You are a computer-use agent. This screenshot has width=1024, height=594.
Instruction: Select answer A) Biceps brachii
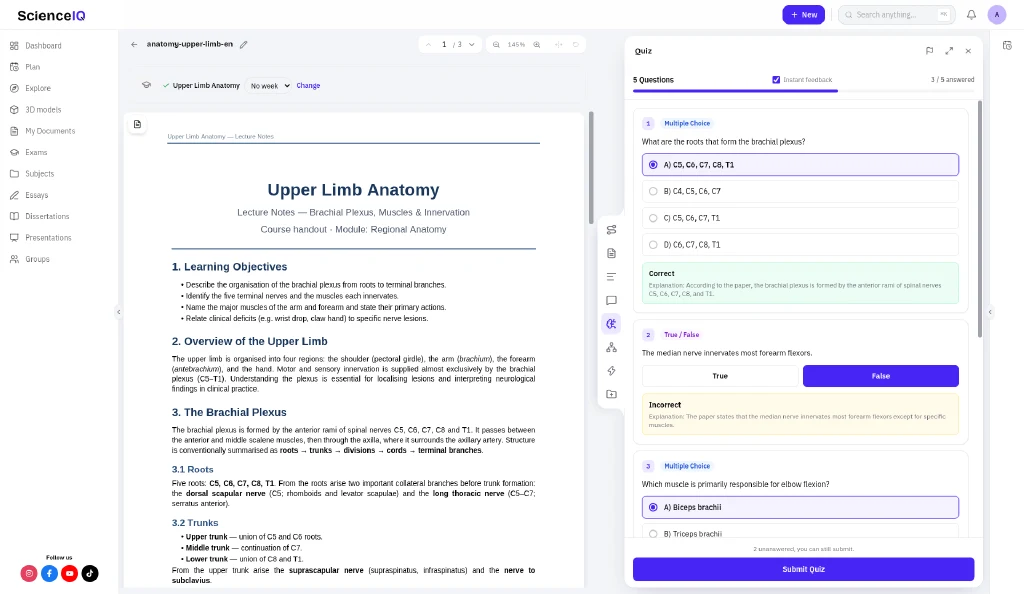coord(800,507)
